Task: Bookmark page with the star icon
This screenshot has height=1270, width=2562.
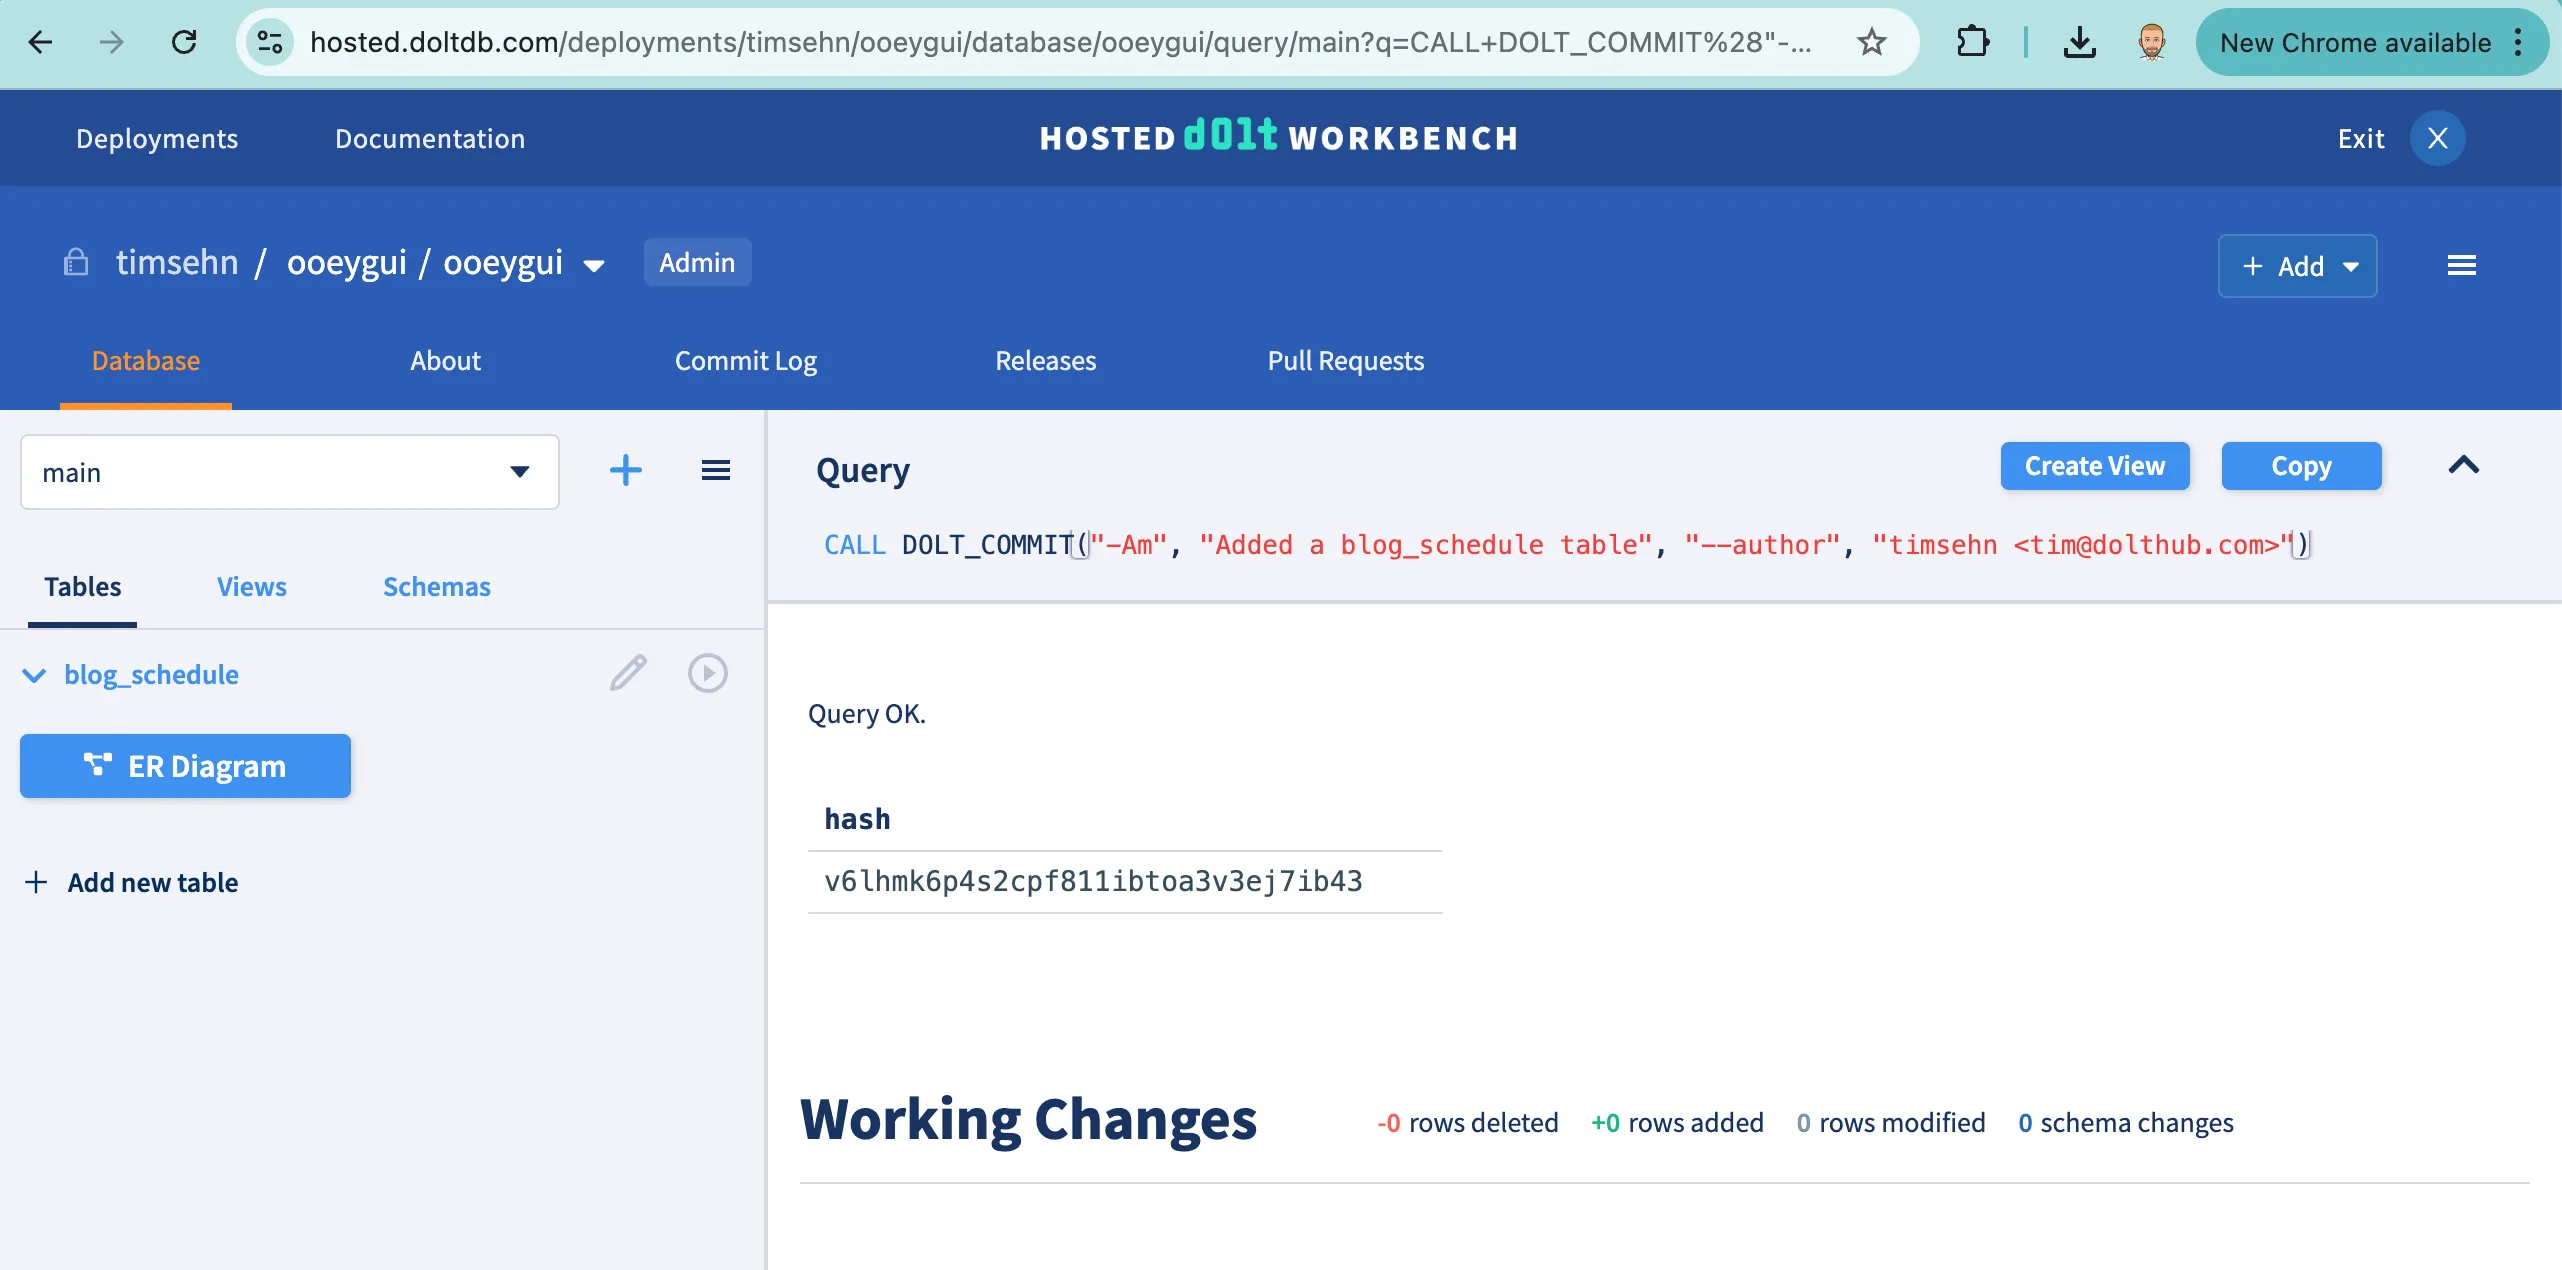Action: [1871, 42]
